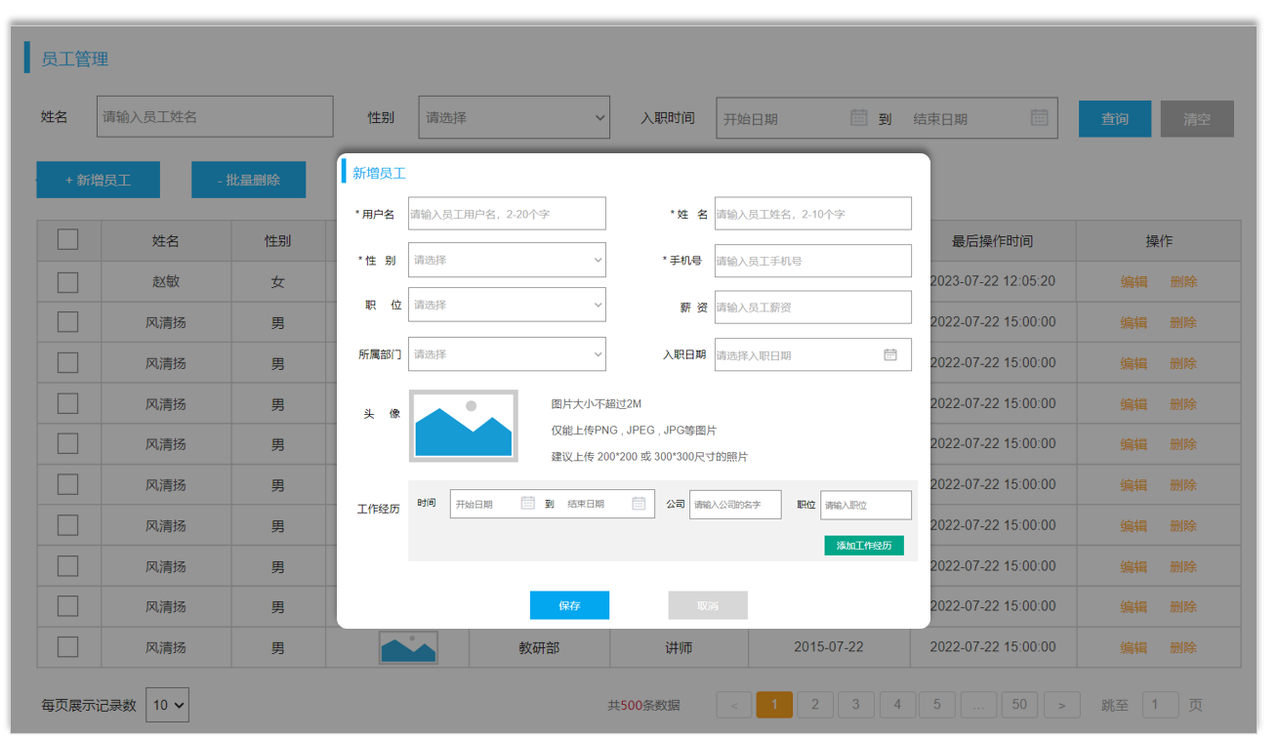Toggle the select-all checkbox in table header
Viewport: 1280px width, 741px height.
click(68, 240)
